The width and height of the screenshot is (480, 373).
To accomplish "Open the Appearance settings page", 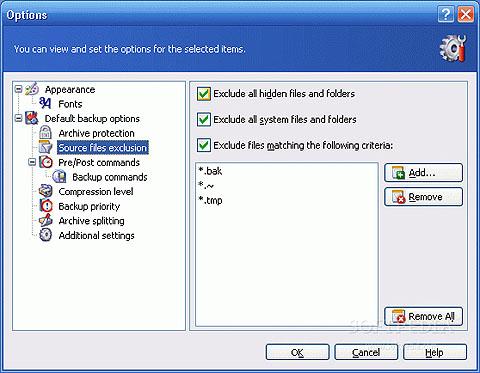I will [70, 89].
